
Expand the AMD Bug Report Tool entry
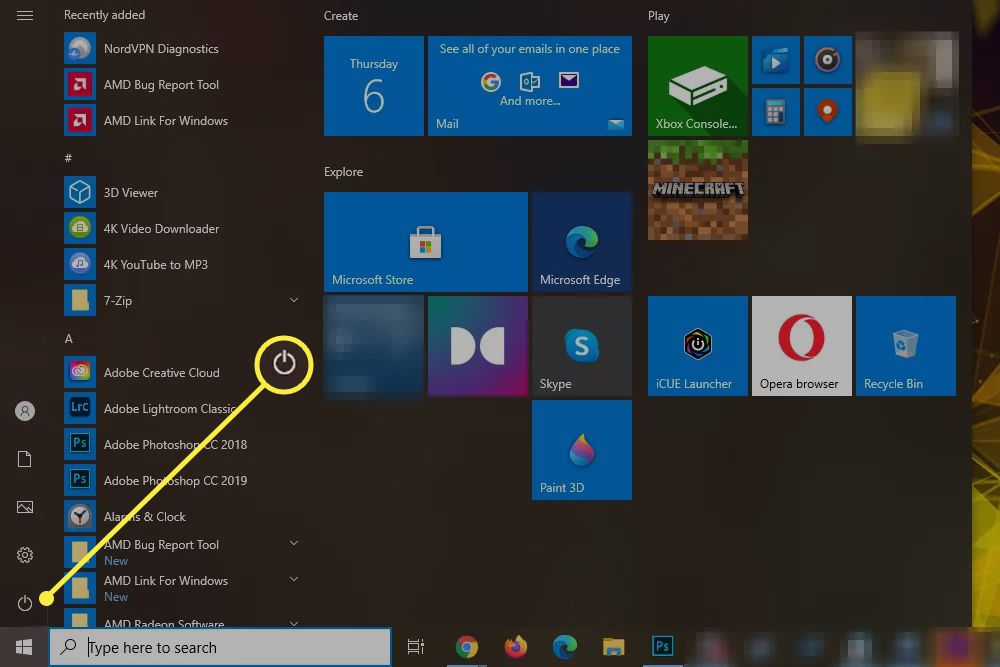click(x=294, y=543)
